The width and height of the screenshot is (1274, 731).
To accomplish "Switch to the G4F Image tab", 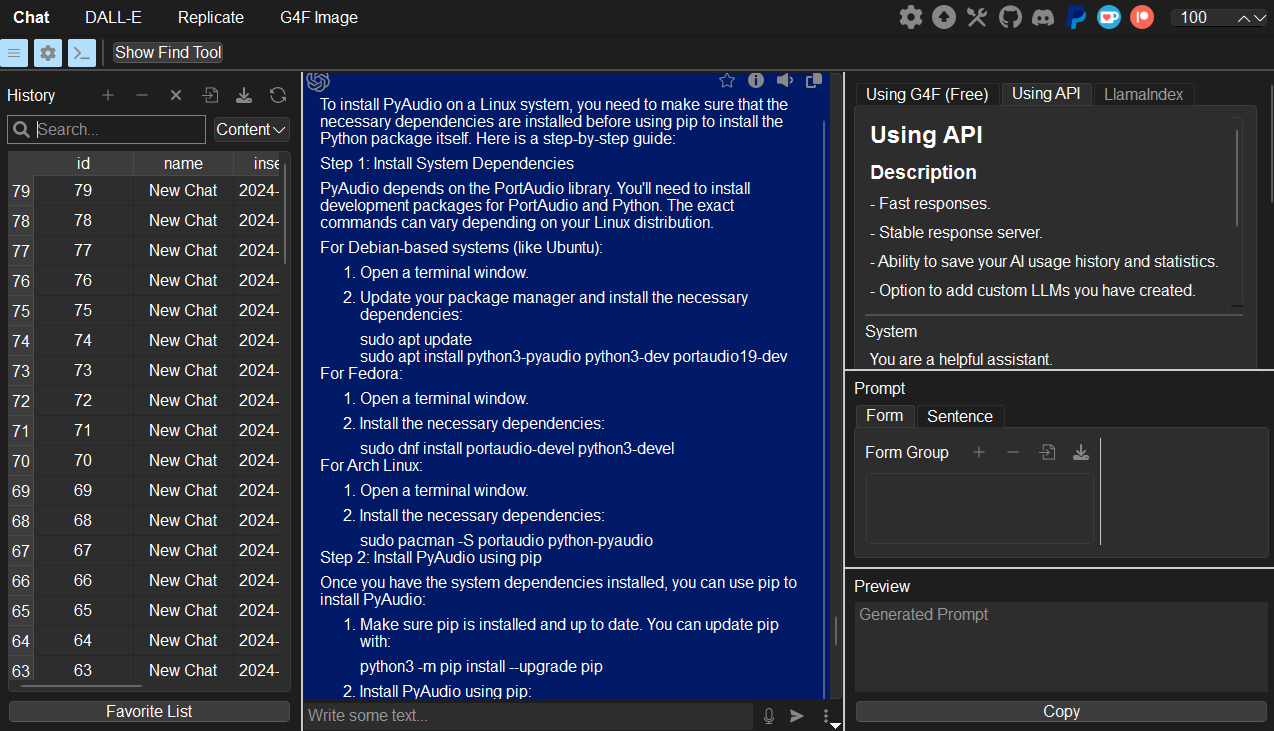I will click(x=319, y=17).
